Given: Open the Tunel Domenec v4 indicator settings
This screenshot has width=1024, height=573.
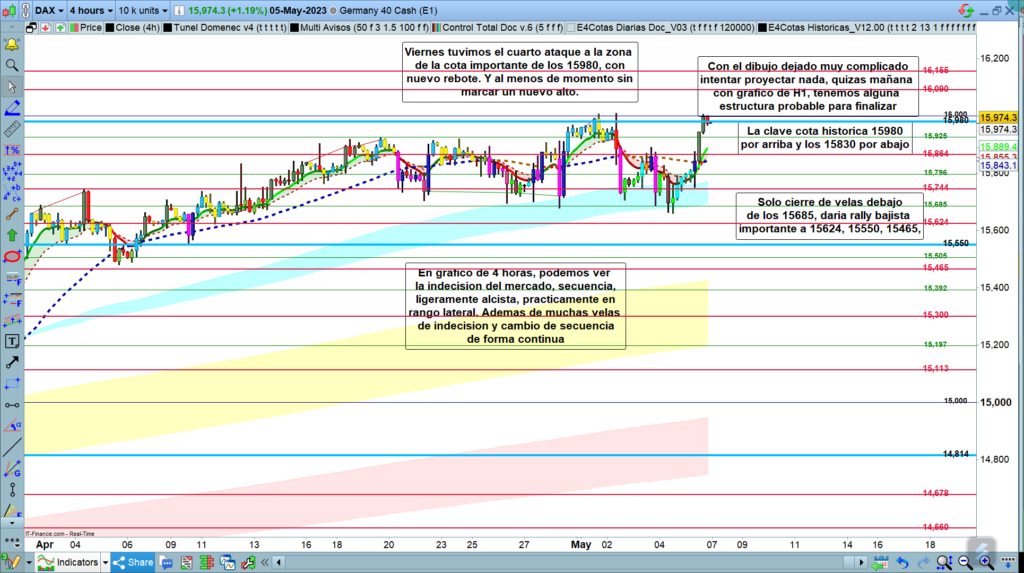Looking at the screenshot, I should pos(228,28).
